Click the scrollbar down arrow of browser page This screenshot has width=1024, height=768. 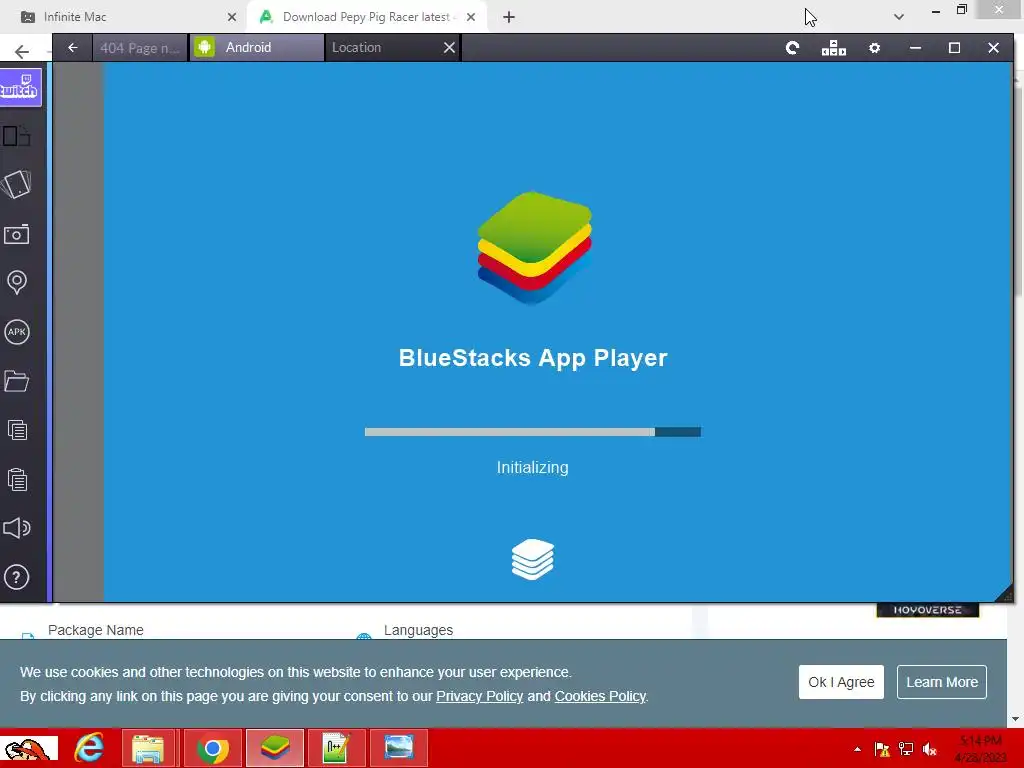pos(1016,719)
